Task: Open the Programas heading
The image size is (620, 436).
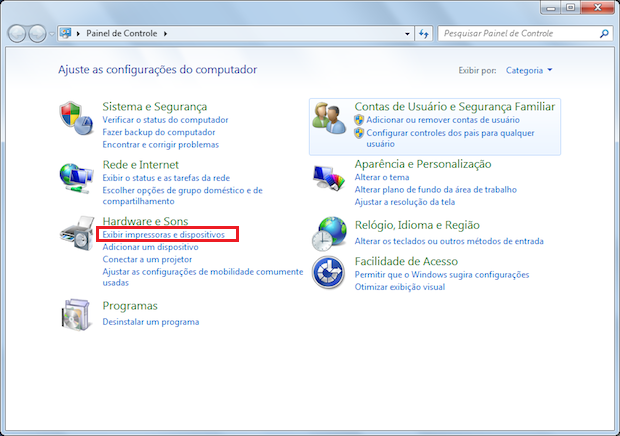Action: tap(130, 306)
